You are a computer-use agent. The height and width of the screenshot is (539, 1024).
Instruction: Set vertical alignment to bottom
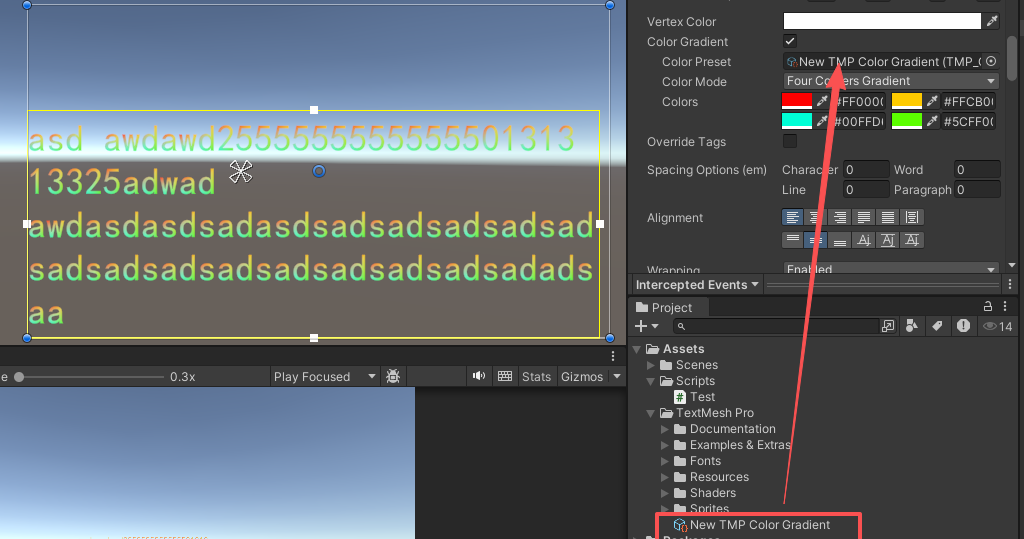pos(840,240)
